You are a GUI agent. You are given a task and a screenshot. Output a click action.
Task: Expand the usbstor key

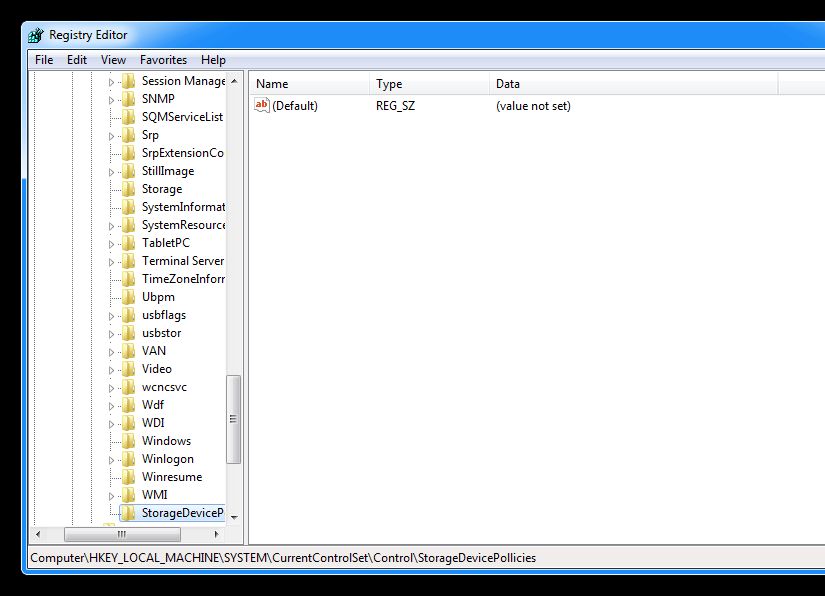(x=111, y=334)
